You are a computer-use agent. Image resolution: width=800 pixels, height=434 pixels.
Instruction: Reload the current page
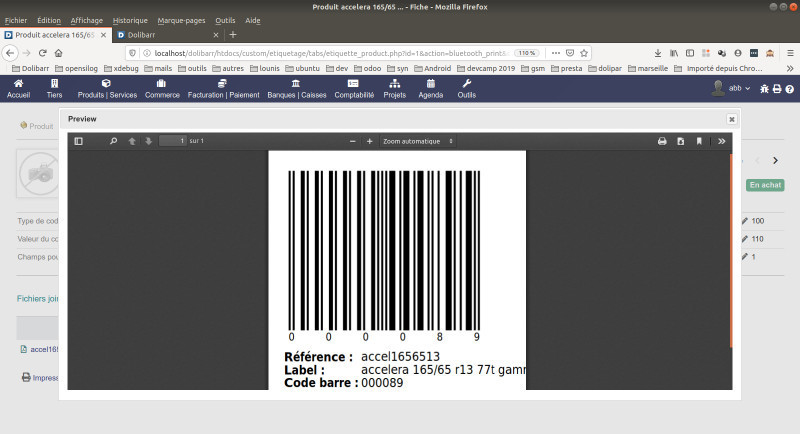(43, 53)
